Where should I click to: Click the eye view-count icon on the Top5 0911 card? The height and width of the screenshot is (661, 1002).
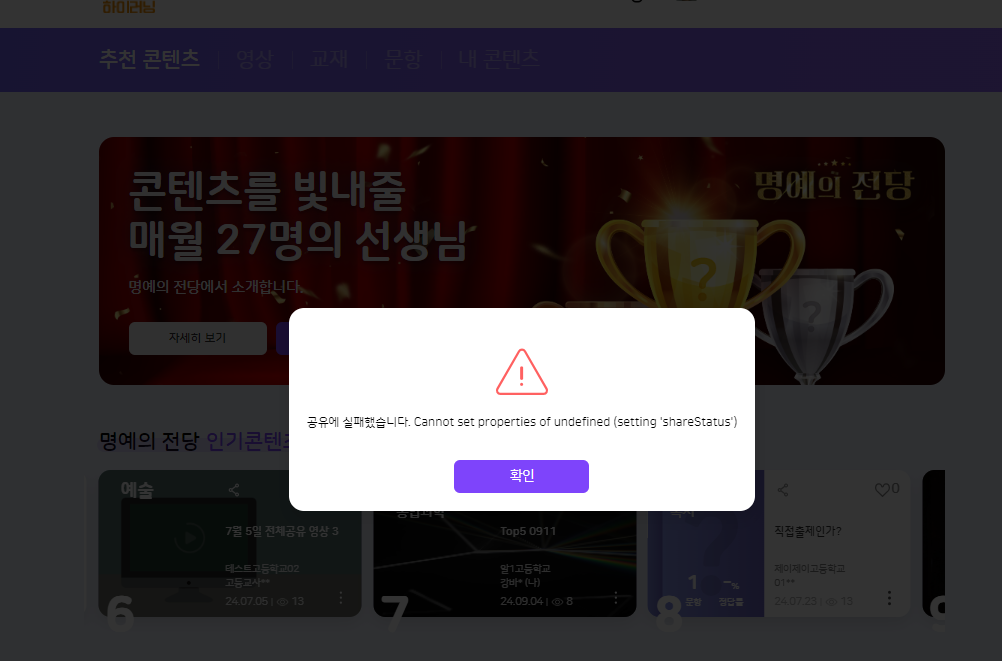point(557,602)
